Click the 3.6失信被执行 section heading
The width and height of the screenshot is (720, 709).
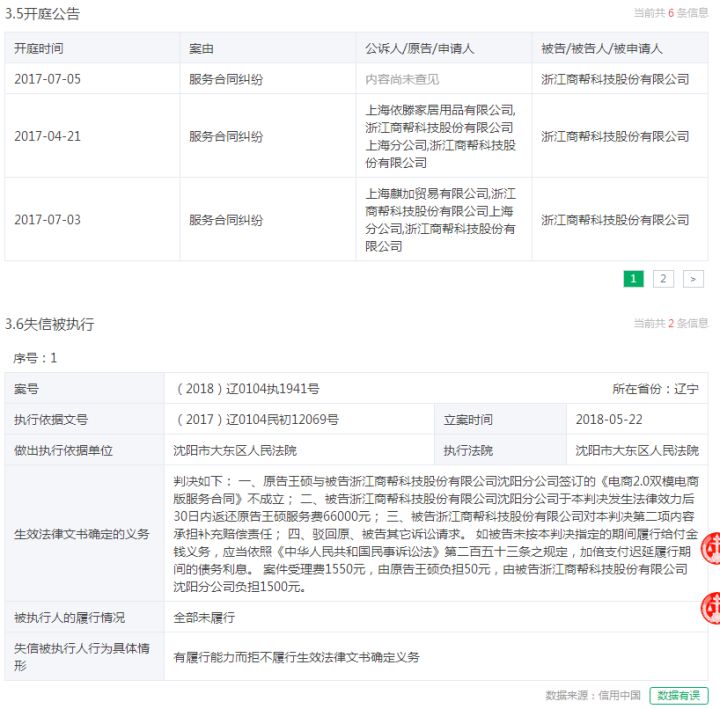[50, 324]
